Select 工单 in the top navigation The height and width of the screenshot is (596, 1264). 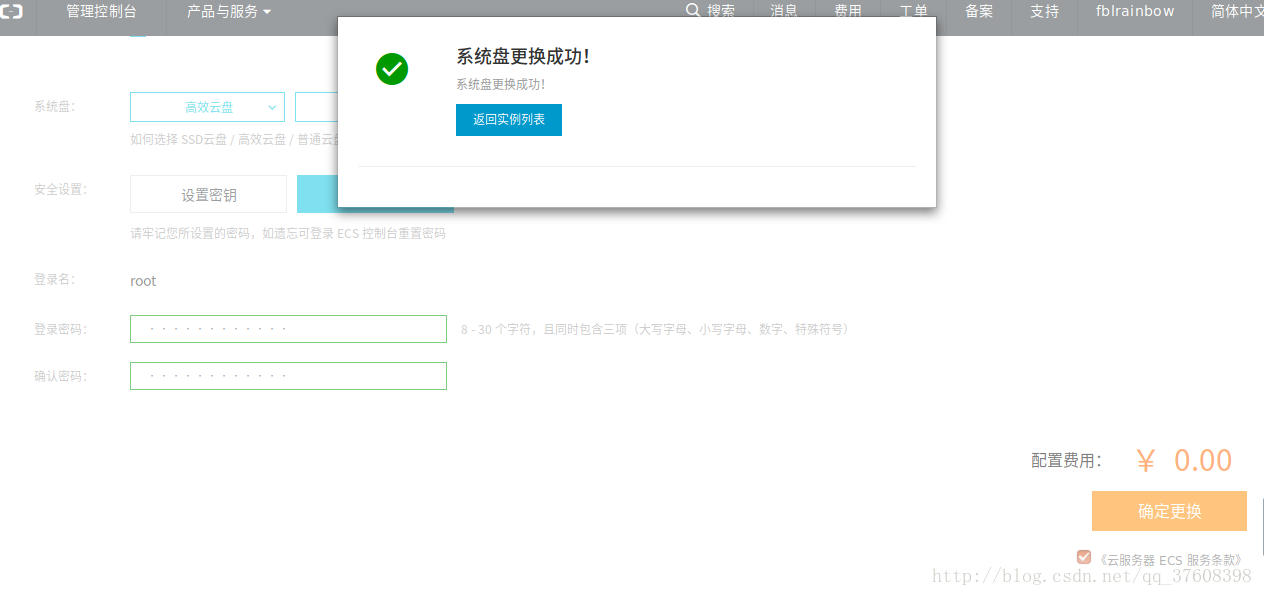pos(913,11)
